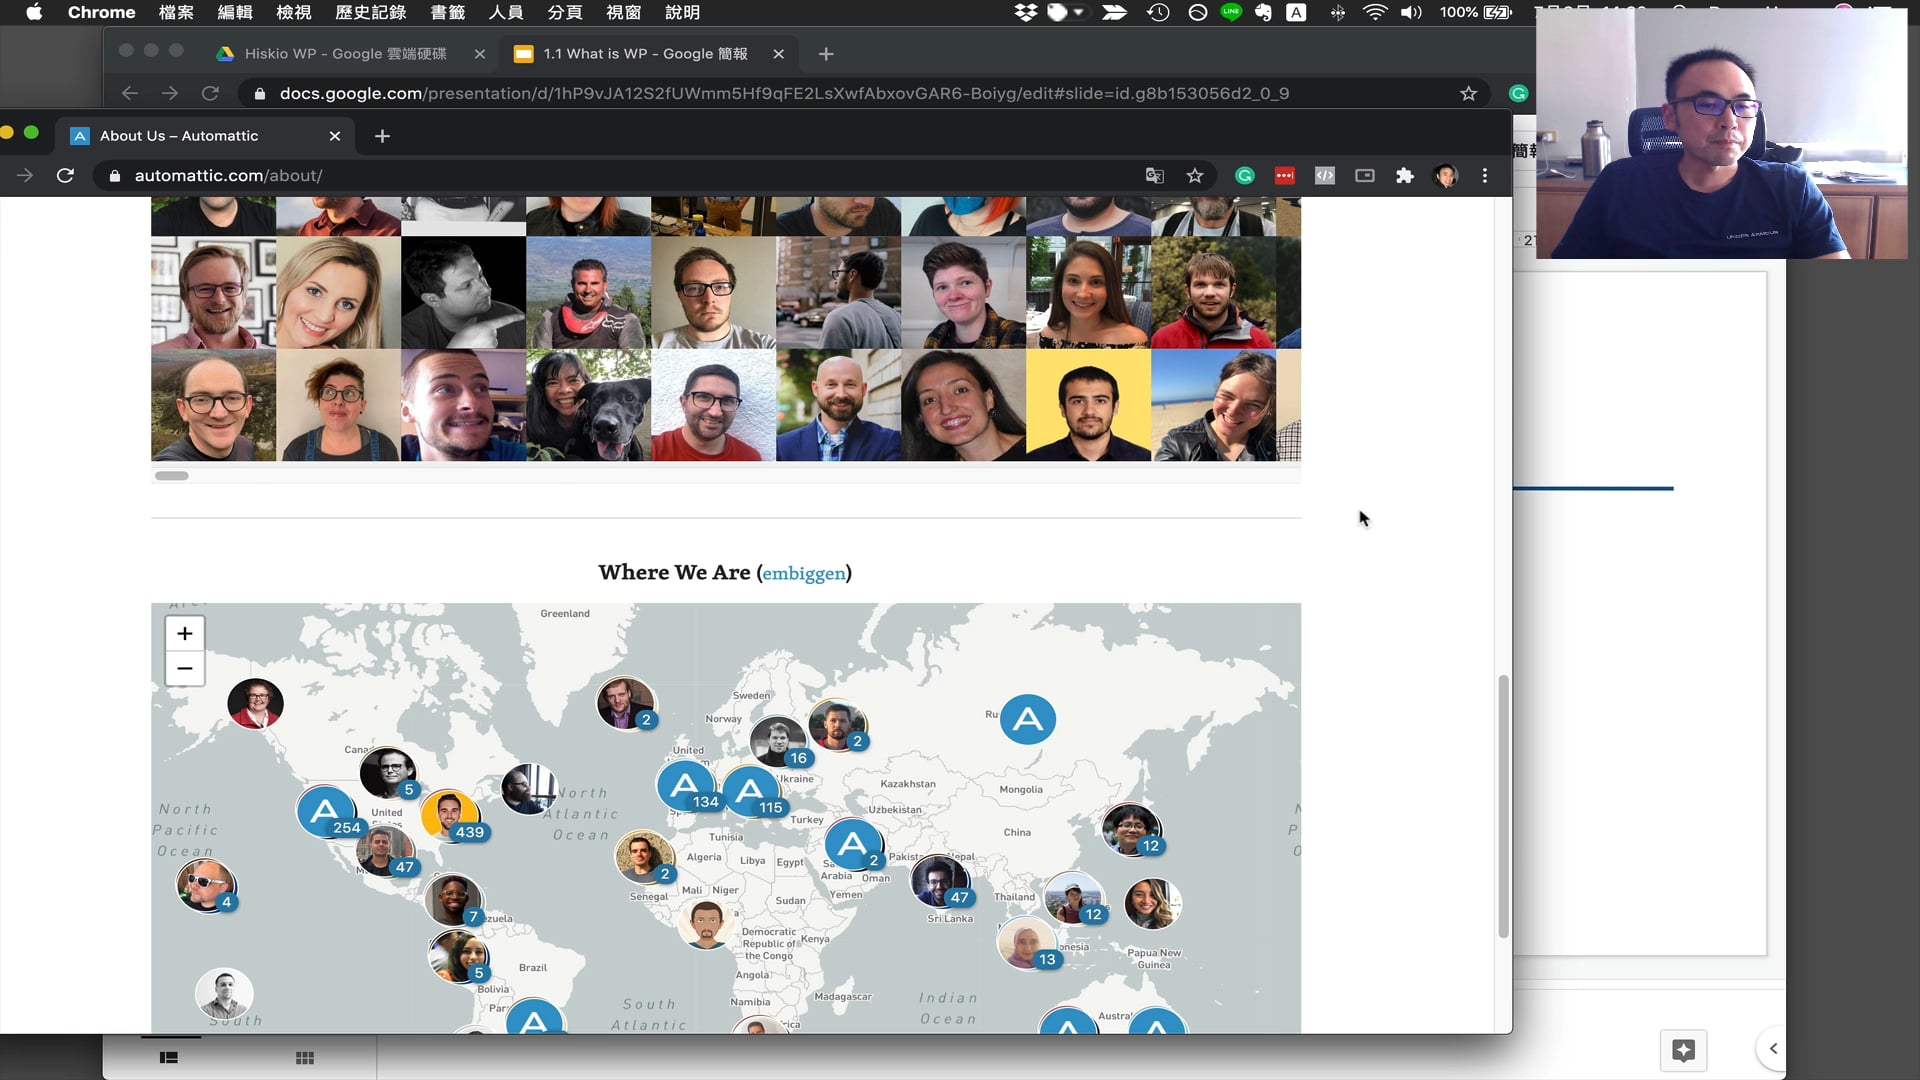Select the filmstrip view icon in Slides

tap(169, 1057)
